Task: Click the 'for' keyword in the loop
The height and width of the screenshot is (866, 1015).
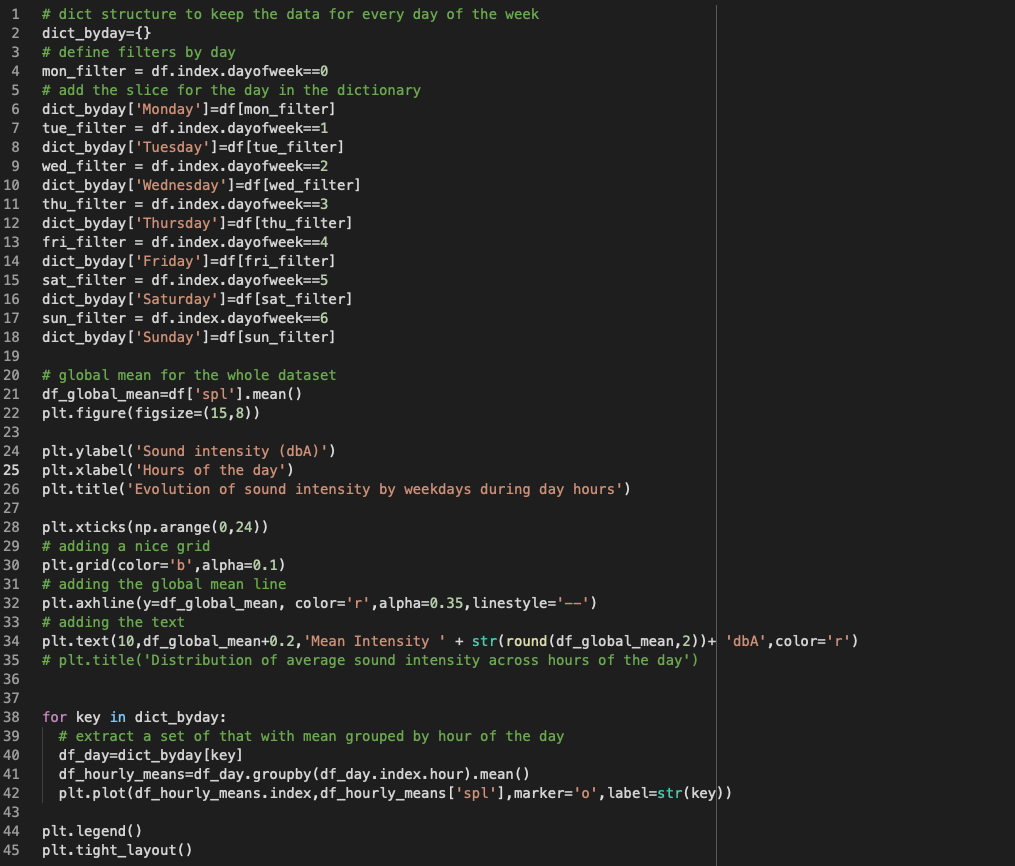Action: 54,717
